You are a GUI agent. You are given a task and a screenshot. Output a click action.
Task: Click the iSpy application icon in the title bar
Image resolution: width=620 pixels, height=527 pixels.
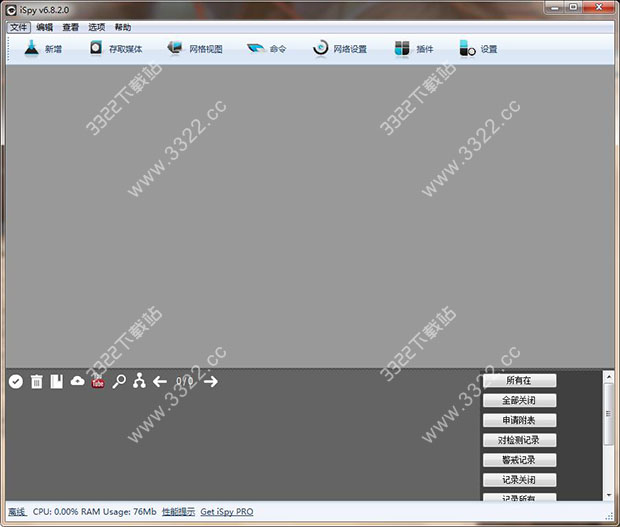click(x=11, y=10)
